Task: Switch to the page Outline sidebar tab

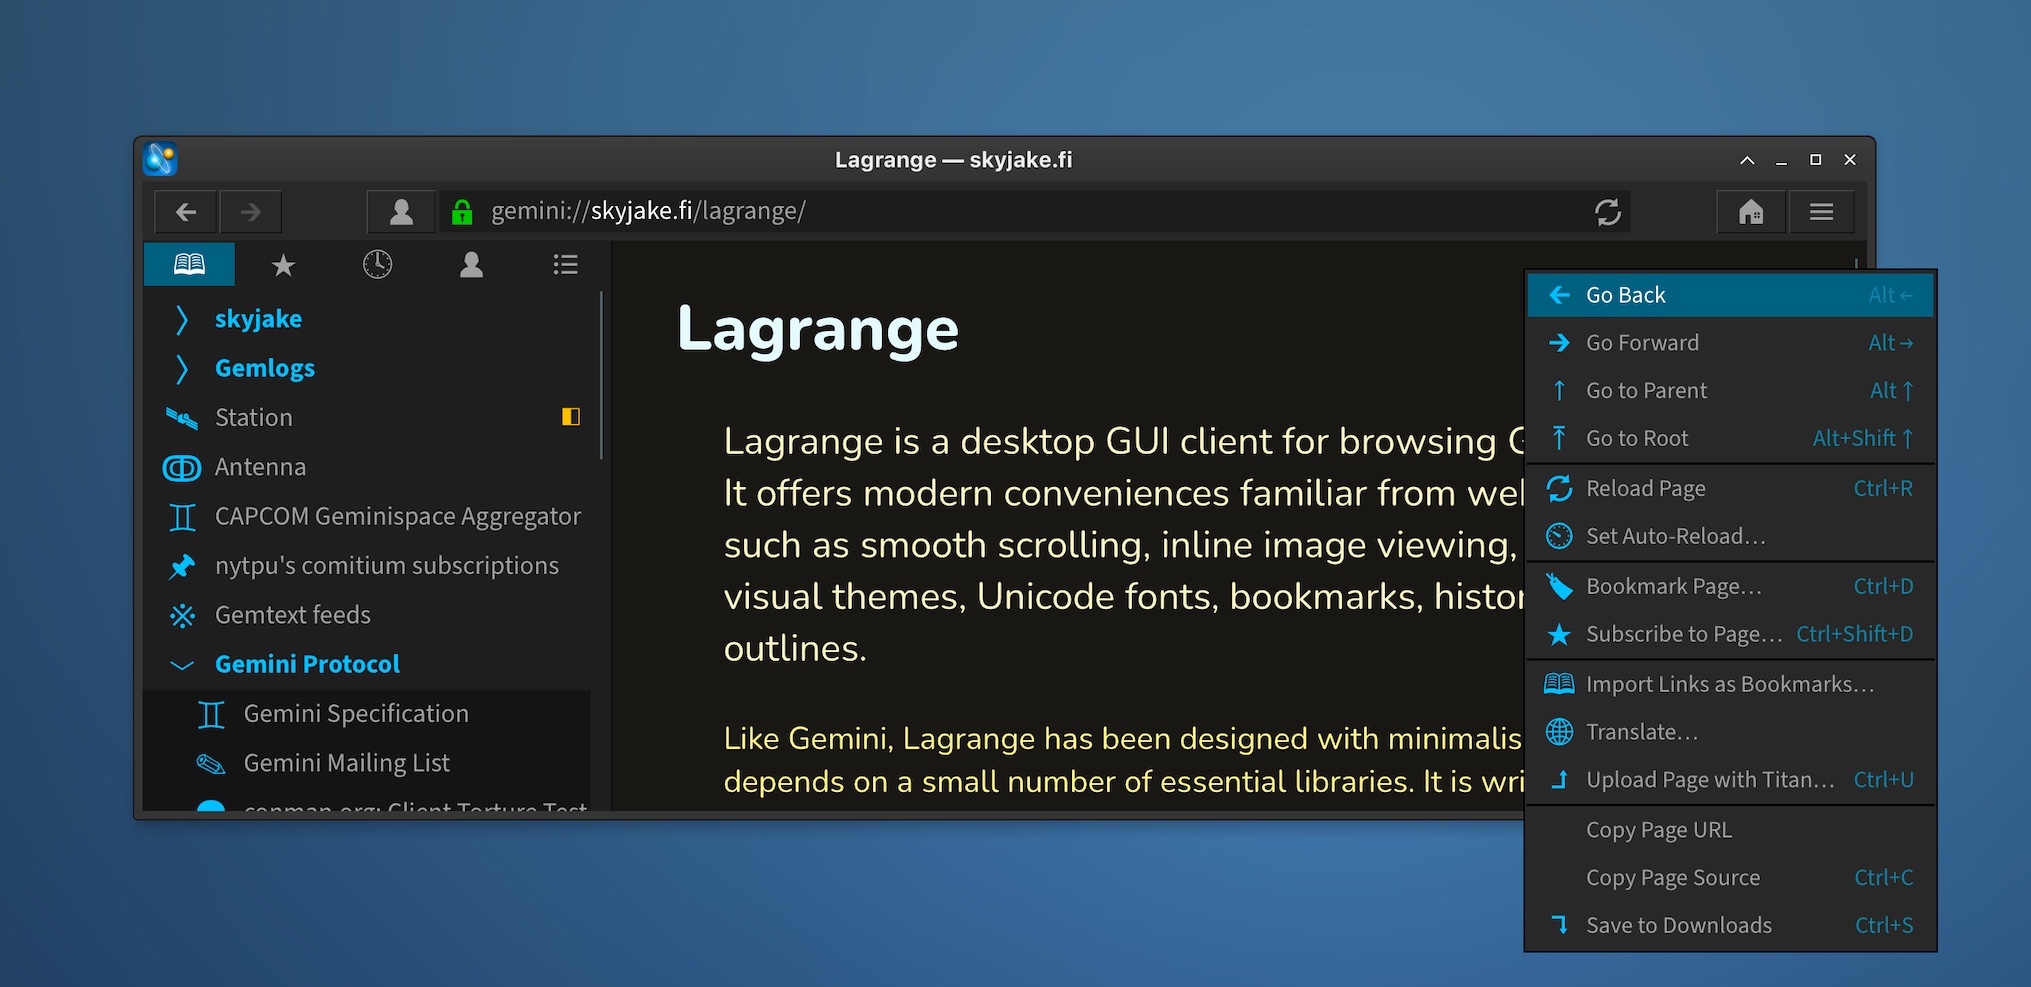Action: pos(565,264)
